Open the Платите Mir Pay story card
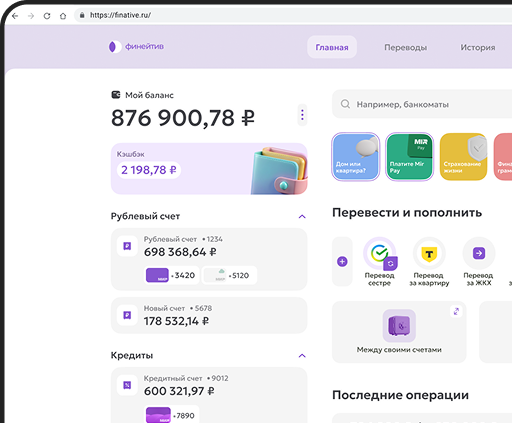Viewport: 512px width, 423px height. pos(410,157)
